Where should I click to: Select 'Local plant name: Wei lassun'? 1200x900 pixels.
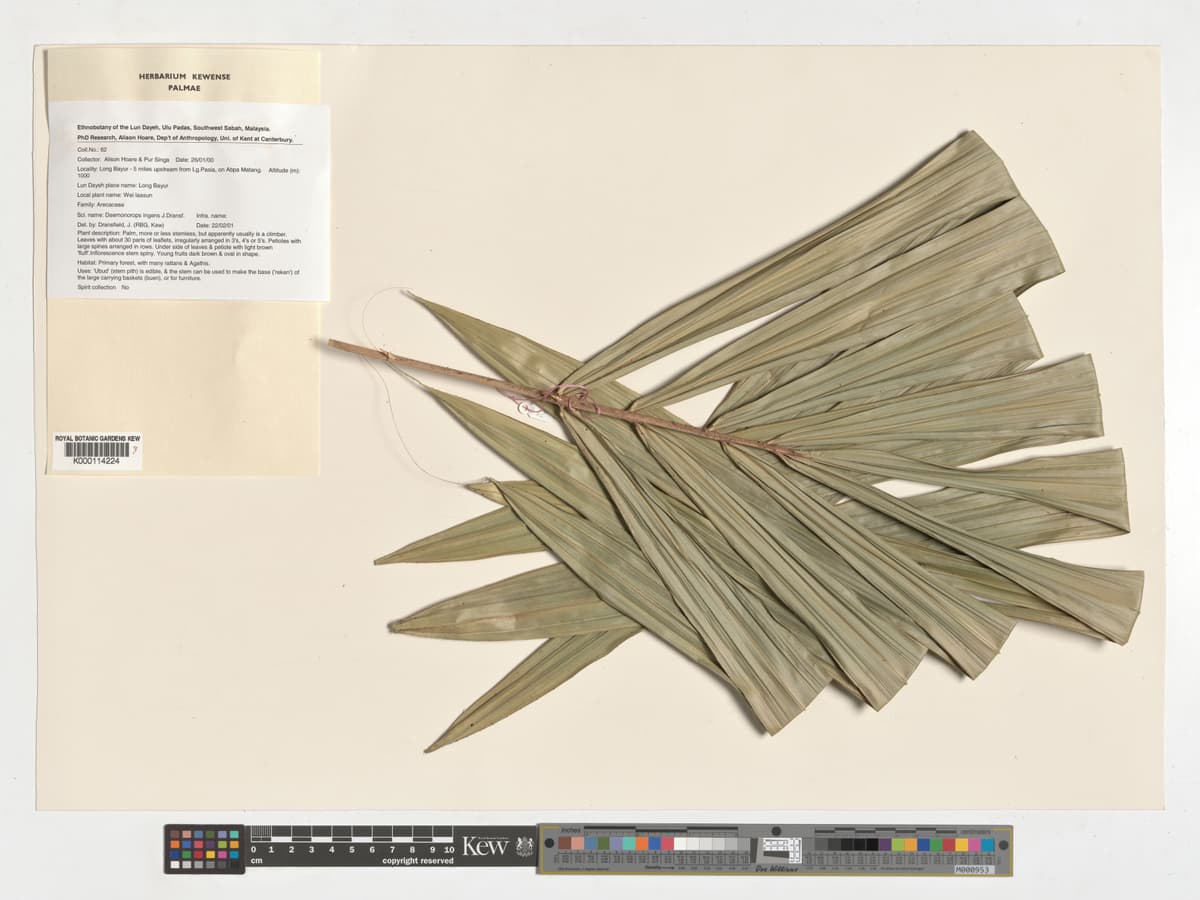click(114, 195)
